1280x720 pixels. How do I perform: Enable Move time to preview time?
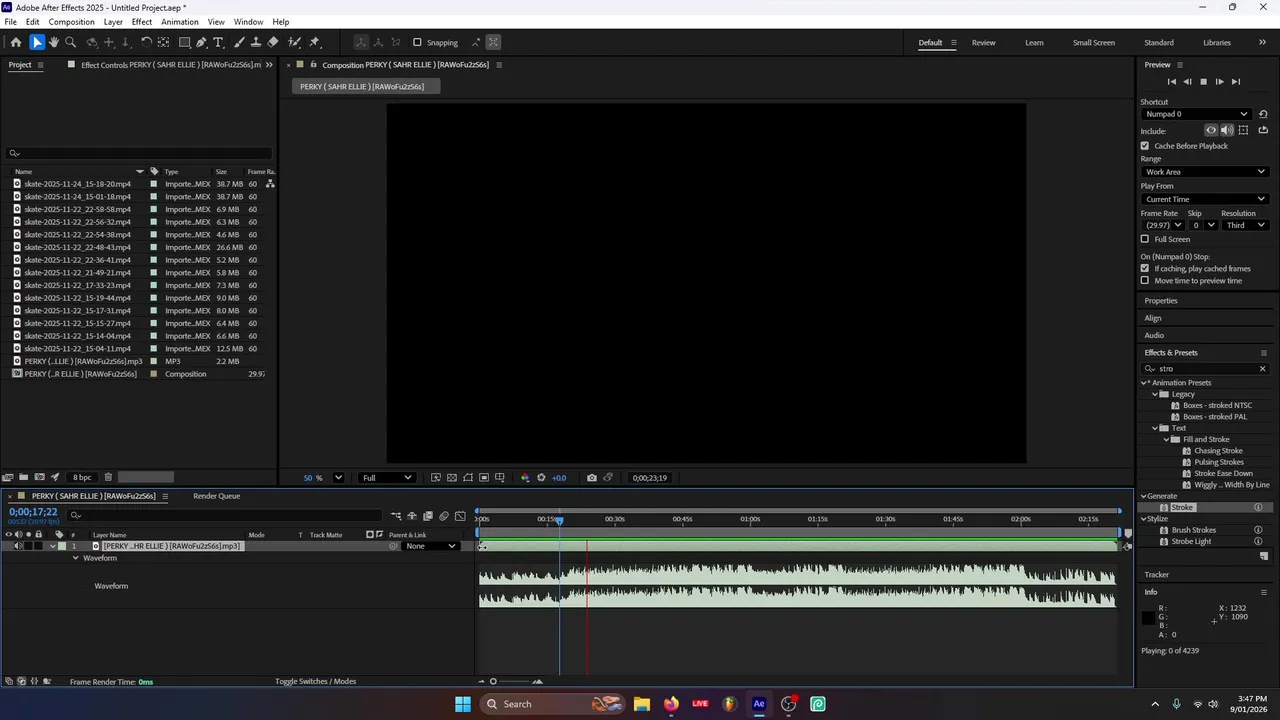tap(1145, 280)
